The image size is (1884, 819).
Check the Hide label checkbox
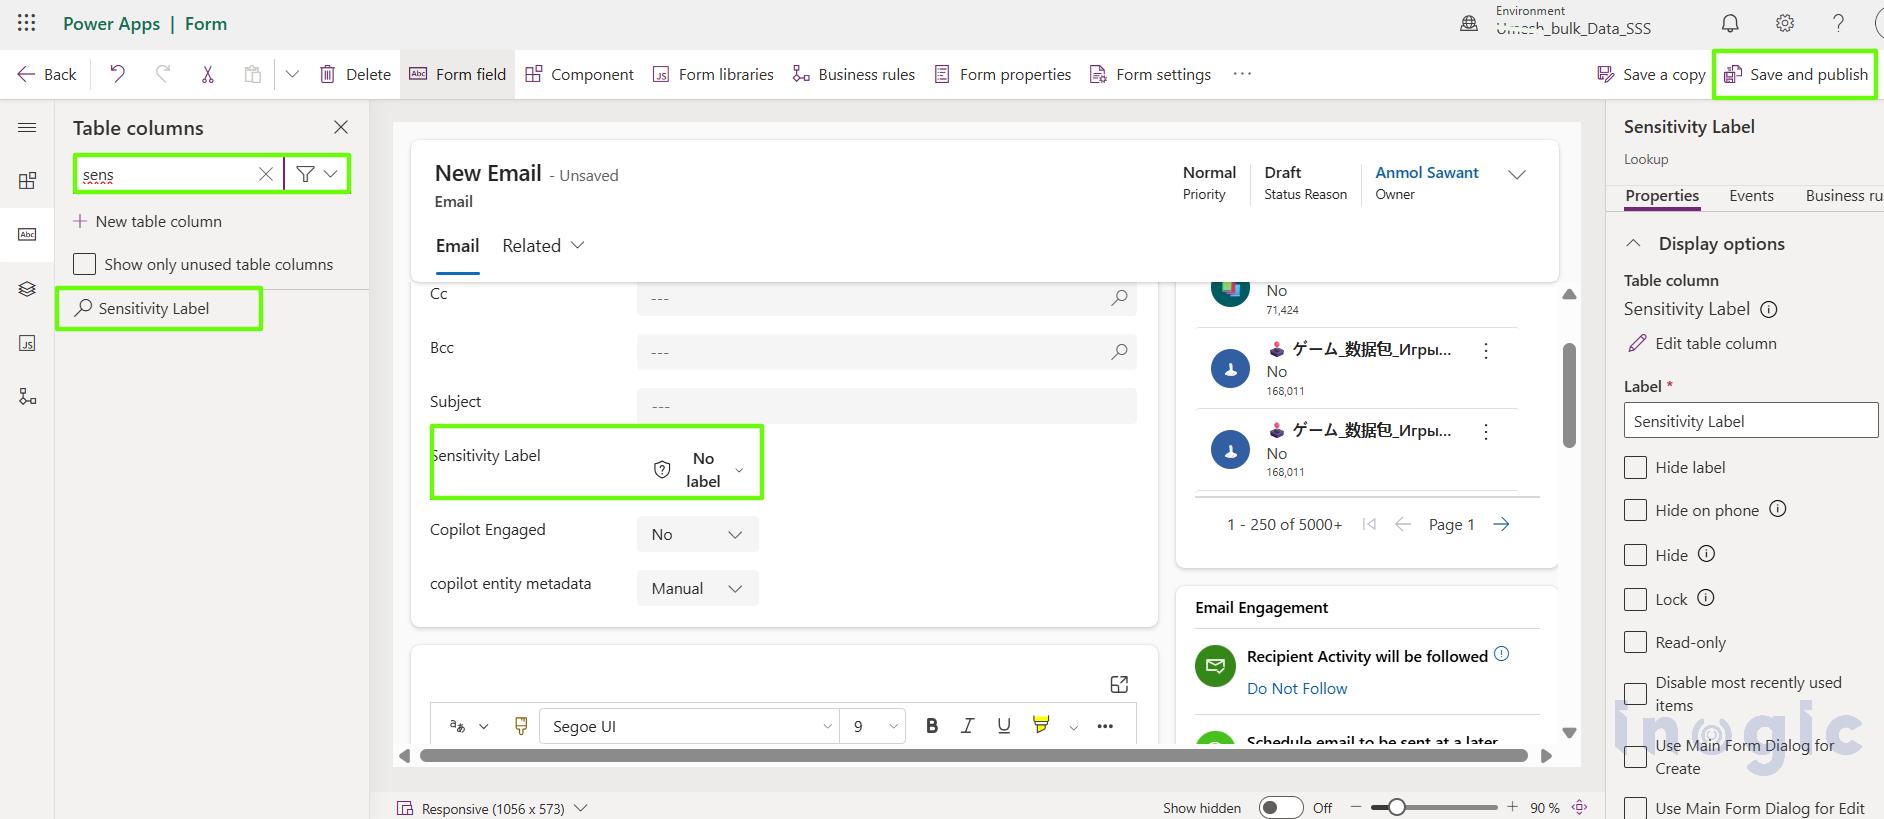pos(1635,467)
